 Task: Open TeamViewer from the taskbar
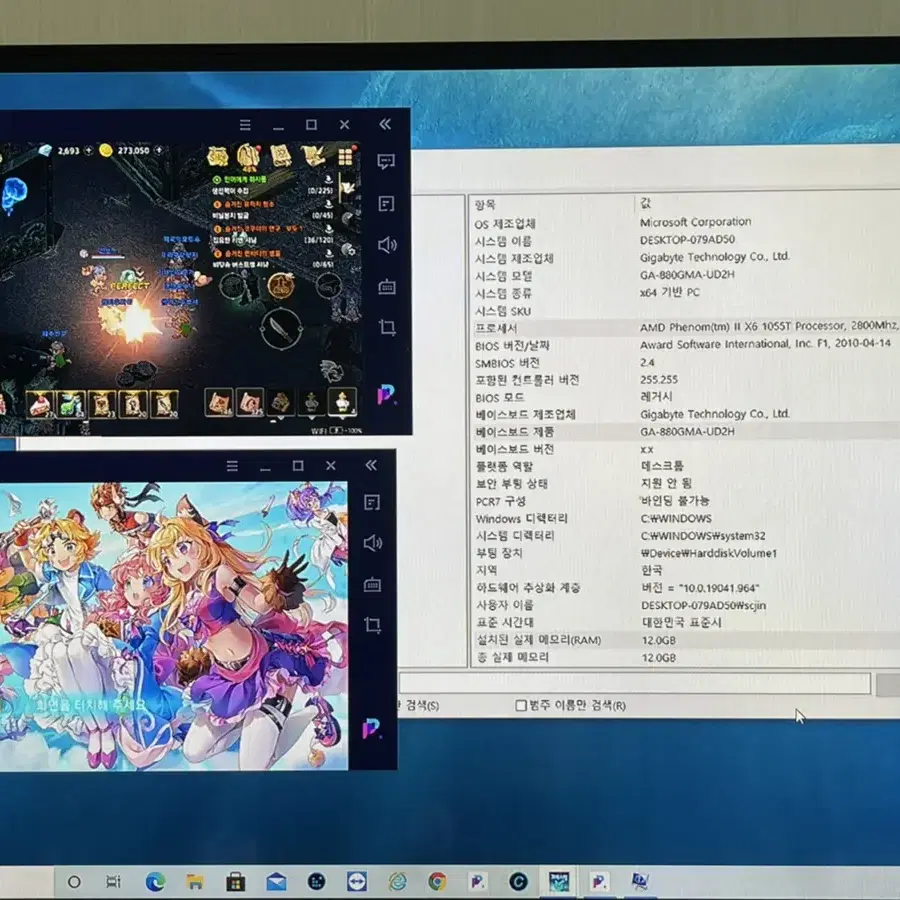tap(356, 881)
